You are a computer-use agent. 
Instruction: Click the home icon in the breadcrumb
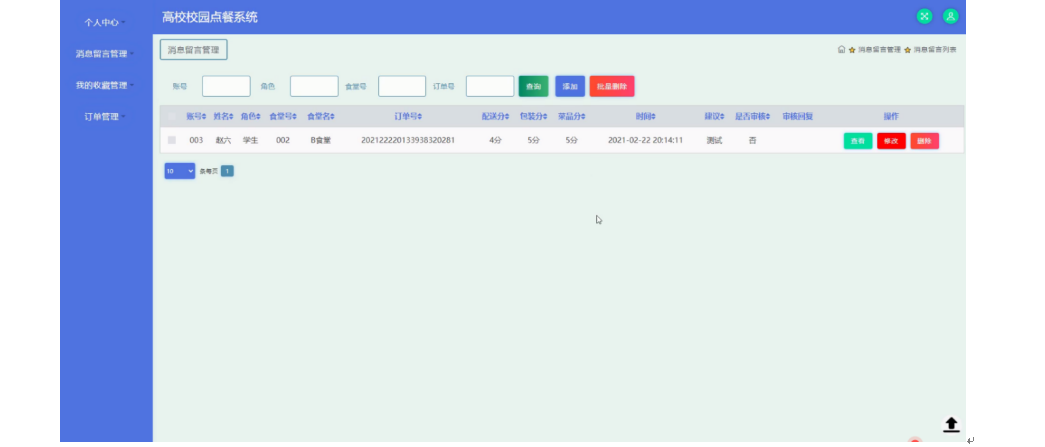click(x=842, y=49)
